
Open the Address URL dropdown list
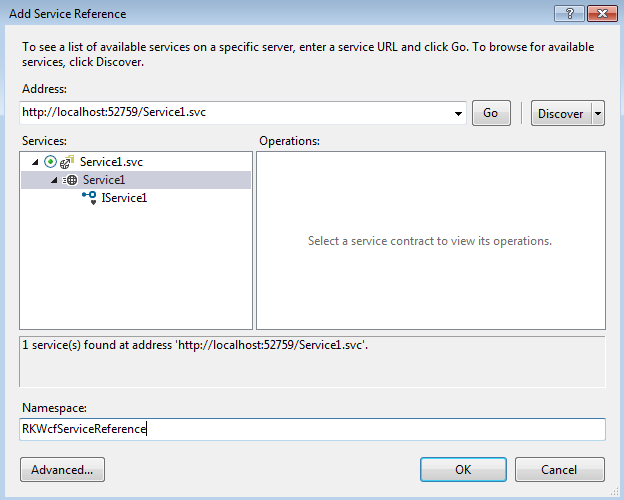(458, 113)
